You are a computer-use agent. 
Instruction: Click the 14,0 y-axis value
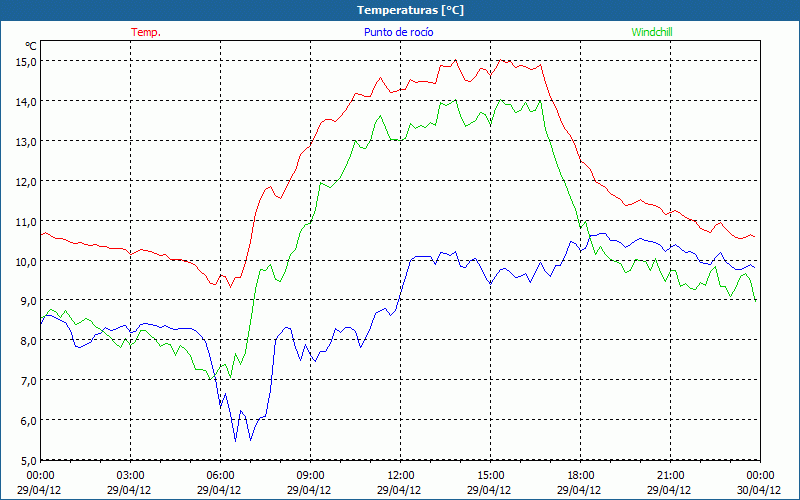click(26, 102)
